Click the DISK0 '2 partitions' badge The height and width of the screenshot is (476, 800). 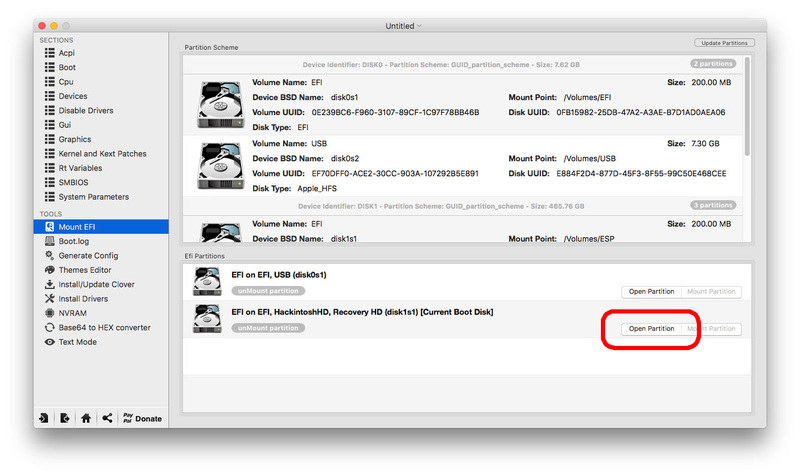pyautogui.click(x=713, y=64)
